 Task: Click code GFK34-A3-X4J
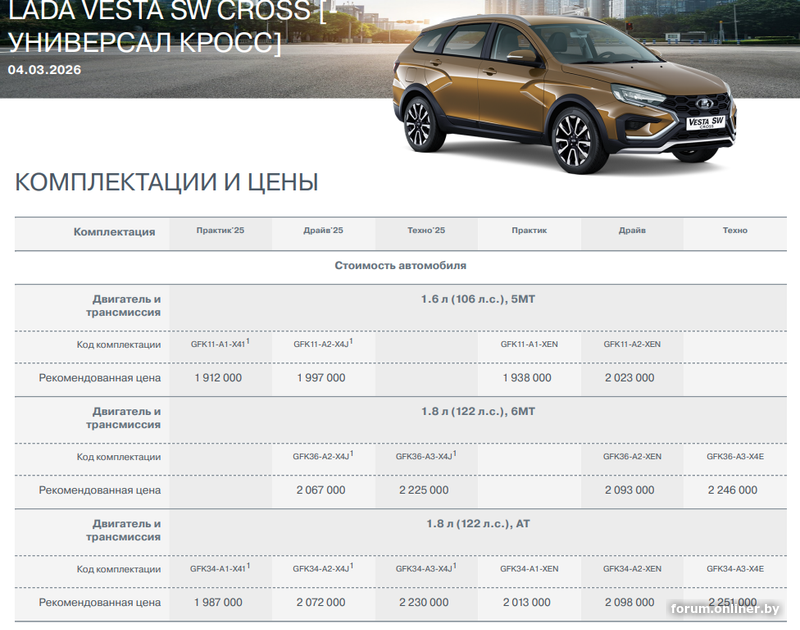pyautogui.click(x=426, y=568)
